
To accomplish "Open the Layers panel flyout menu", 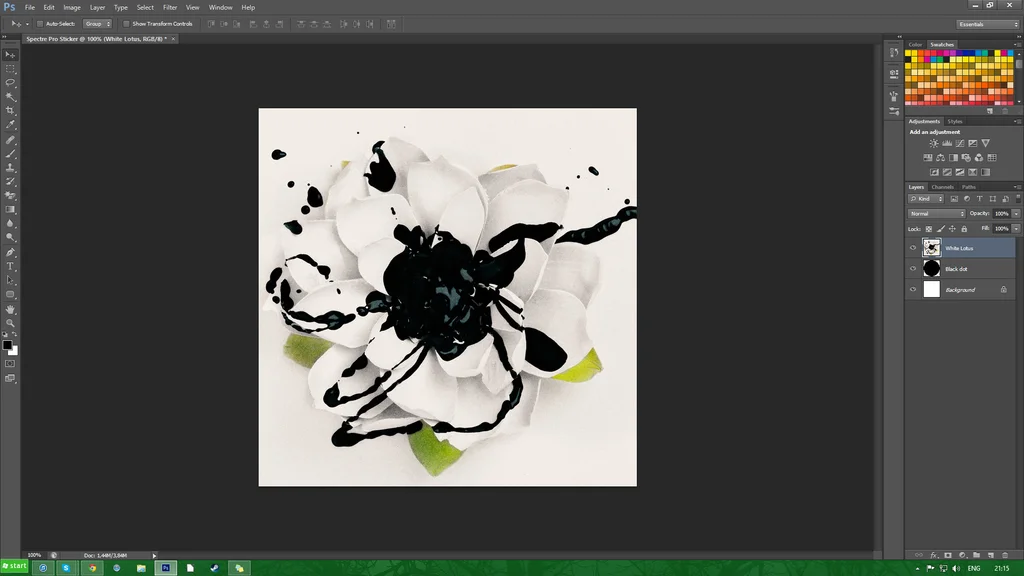I will click(x=1017, y=187).
